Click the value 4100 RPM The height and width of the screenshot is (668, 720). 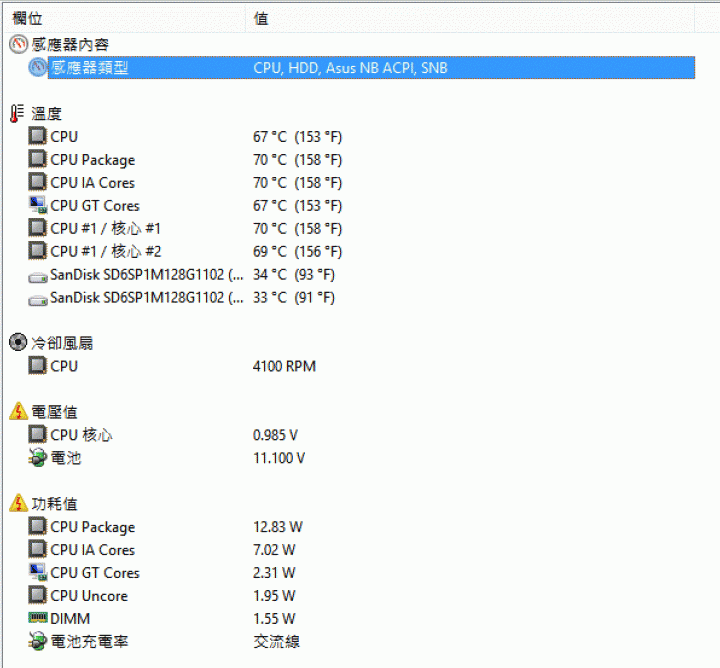[x=284, y=366]
